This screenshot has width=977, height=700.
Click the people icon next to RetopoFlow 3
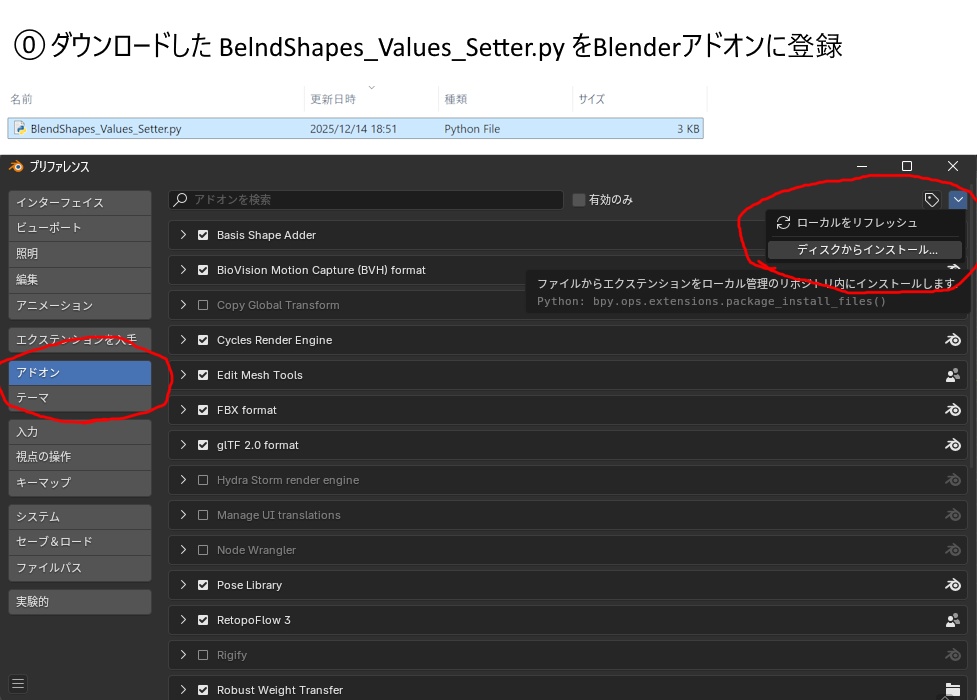(952, 620)
